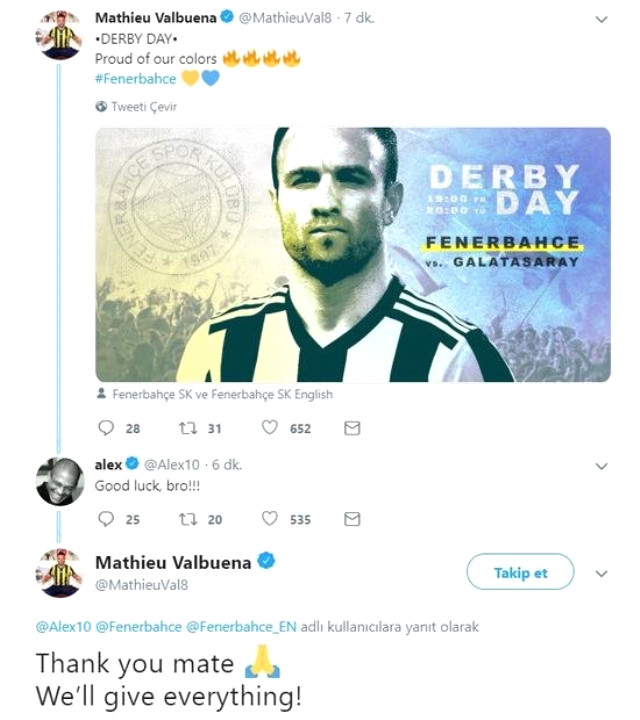Open alex's profile picture

pyautogui.click(x=59, y=481)
